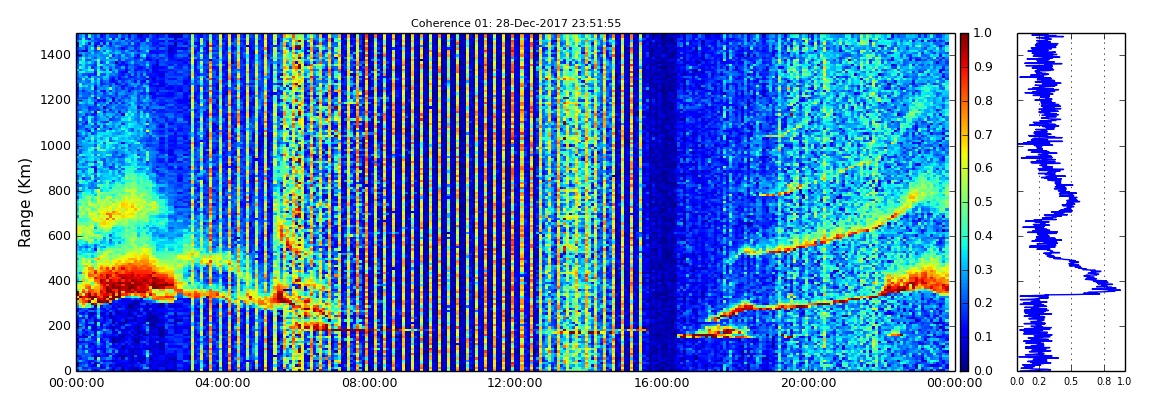Click the colorbar 0.3 value label

[x=981, y=270]
